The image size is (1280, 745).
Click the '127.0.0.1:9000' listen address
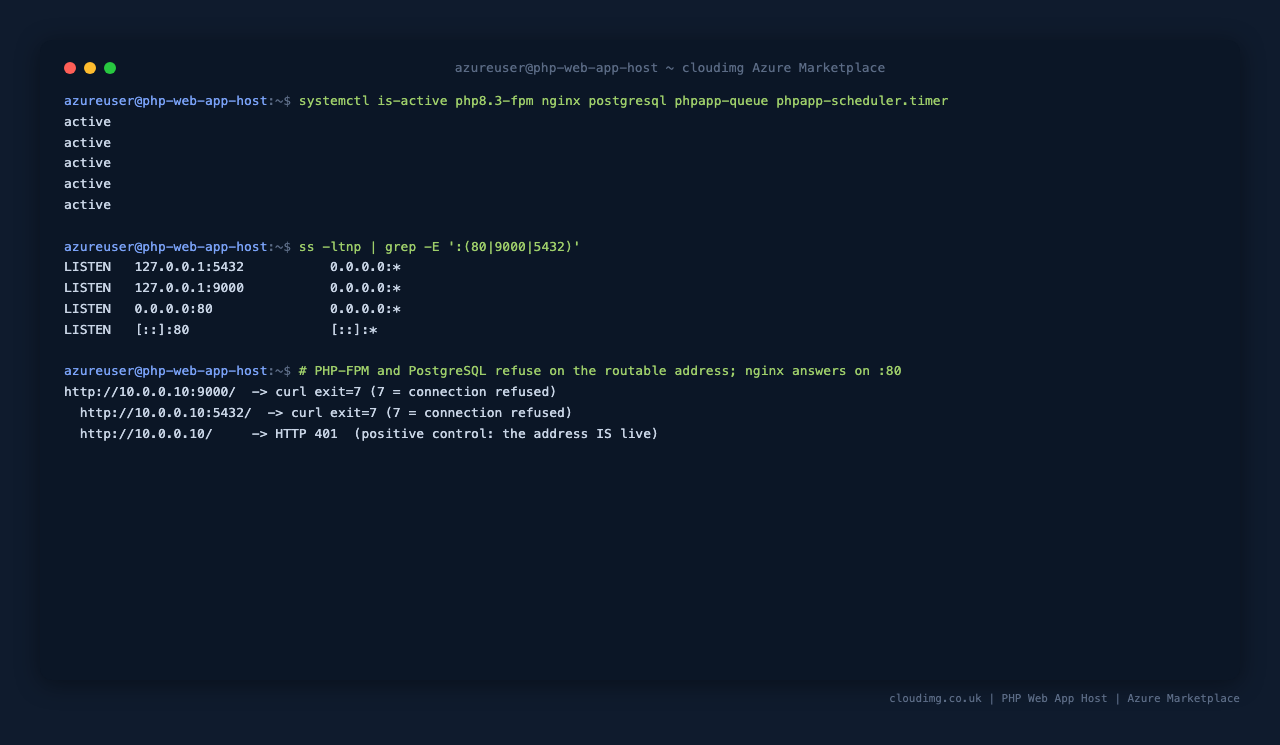(x=189, y=288)
